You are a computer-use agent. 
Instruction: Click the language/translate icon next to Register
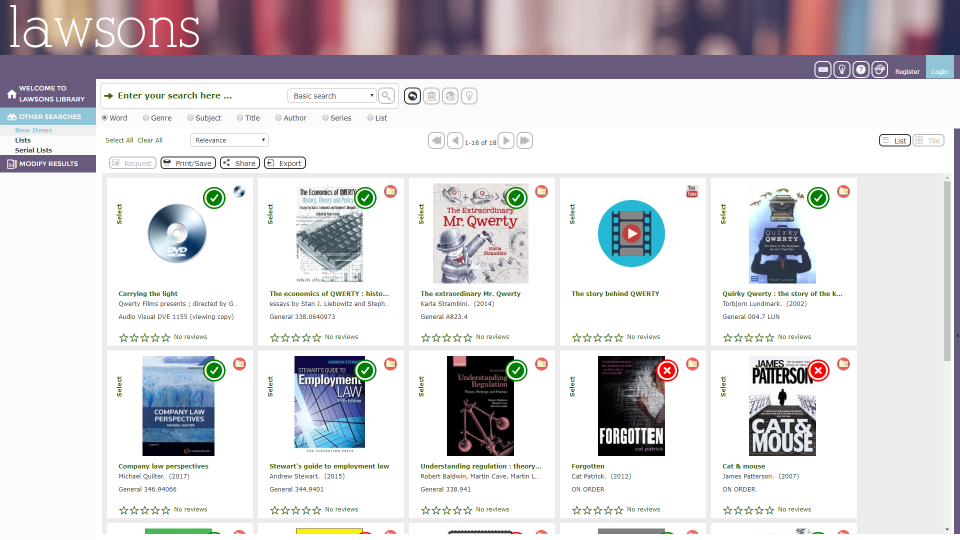click(x=879, y=70)
